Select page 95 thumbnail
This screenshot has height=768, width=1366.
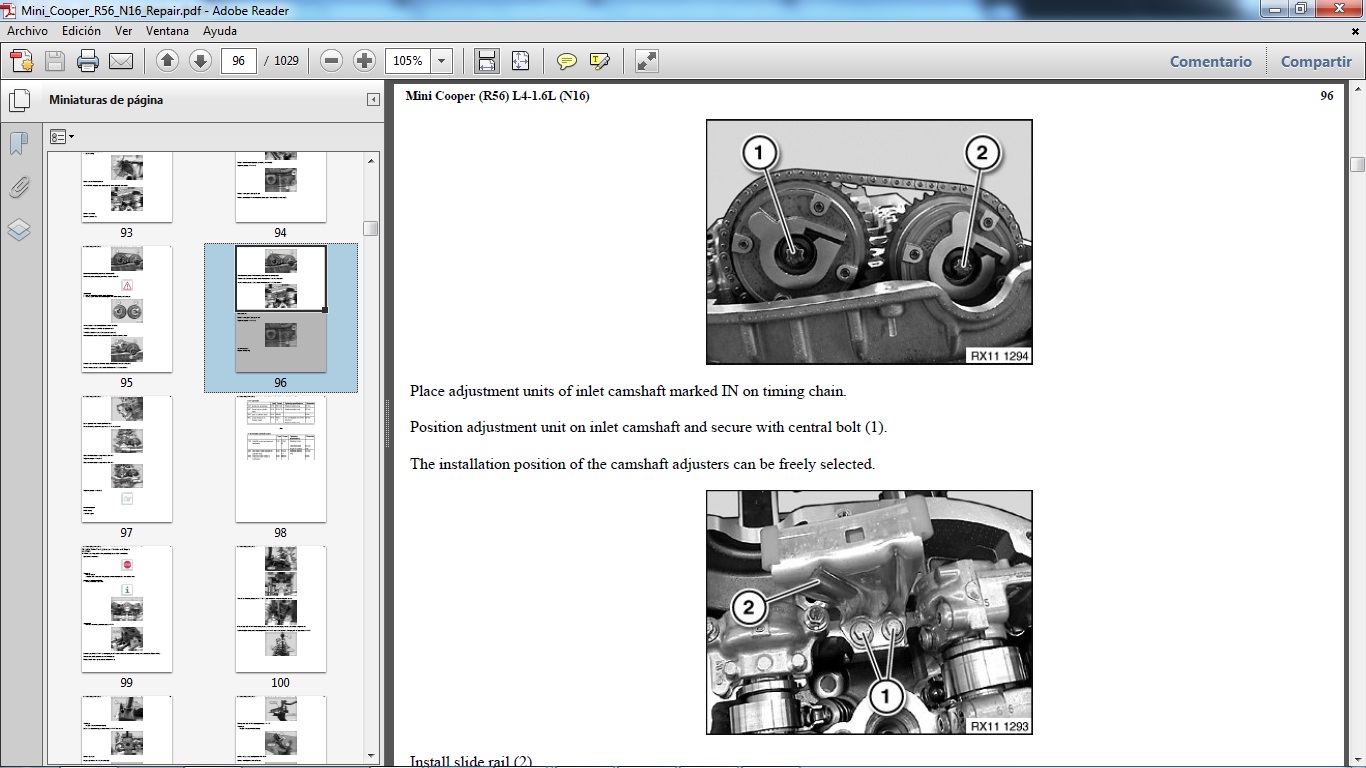point(126,309)
